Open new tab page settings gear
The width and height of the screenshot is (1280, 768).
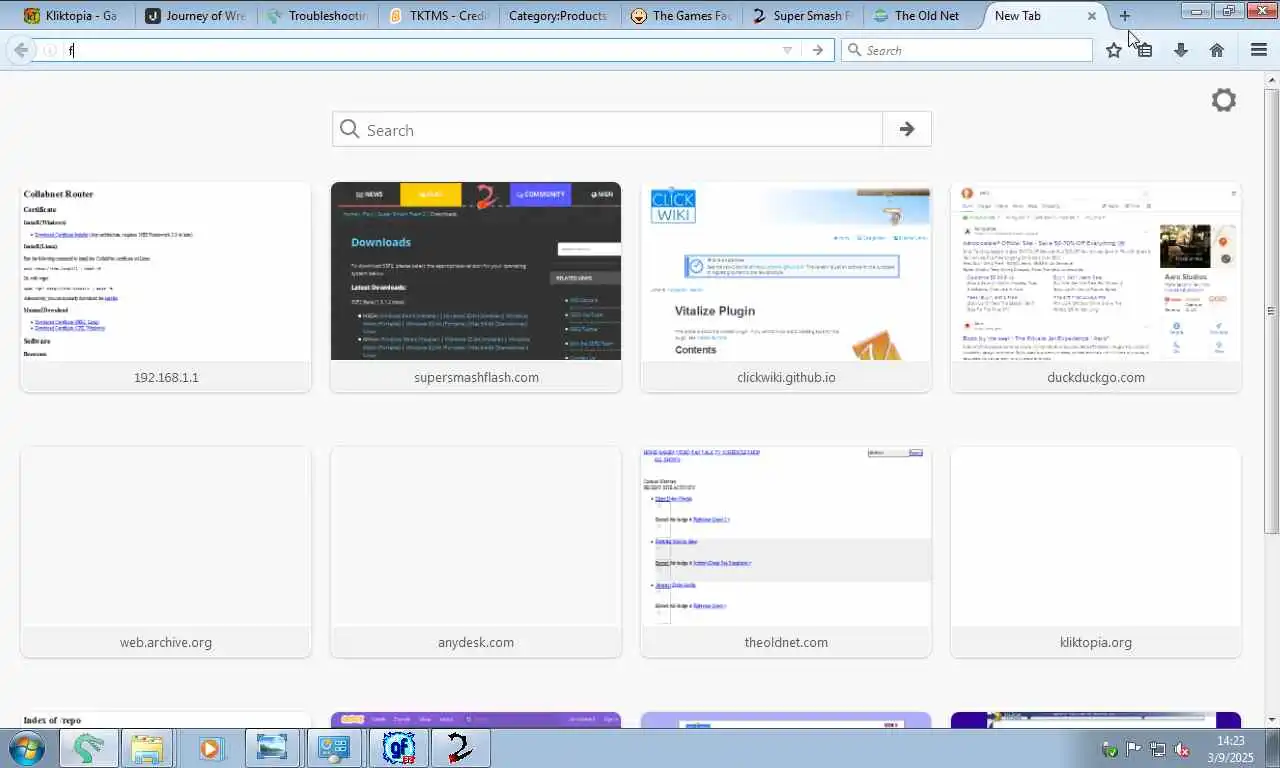1224,100
